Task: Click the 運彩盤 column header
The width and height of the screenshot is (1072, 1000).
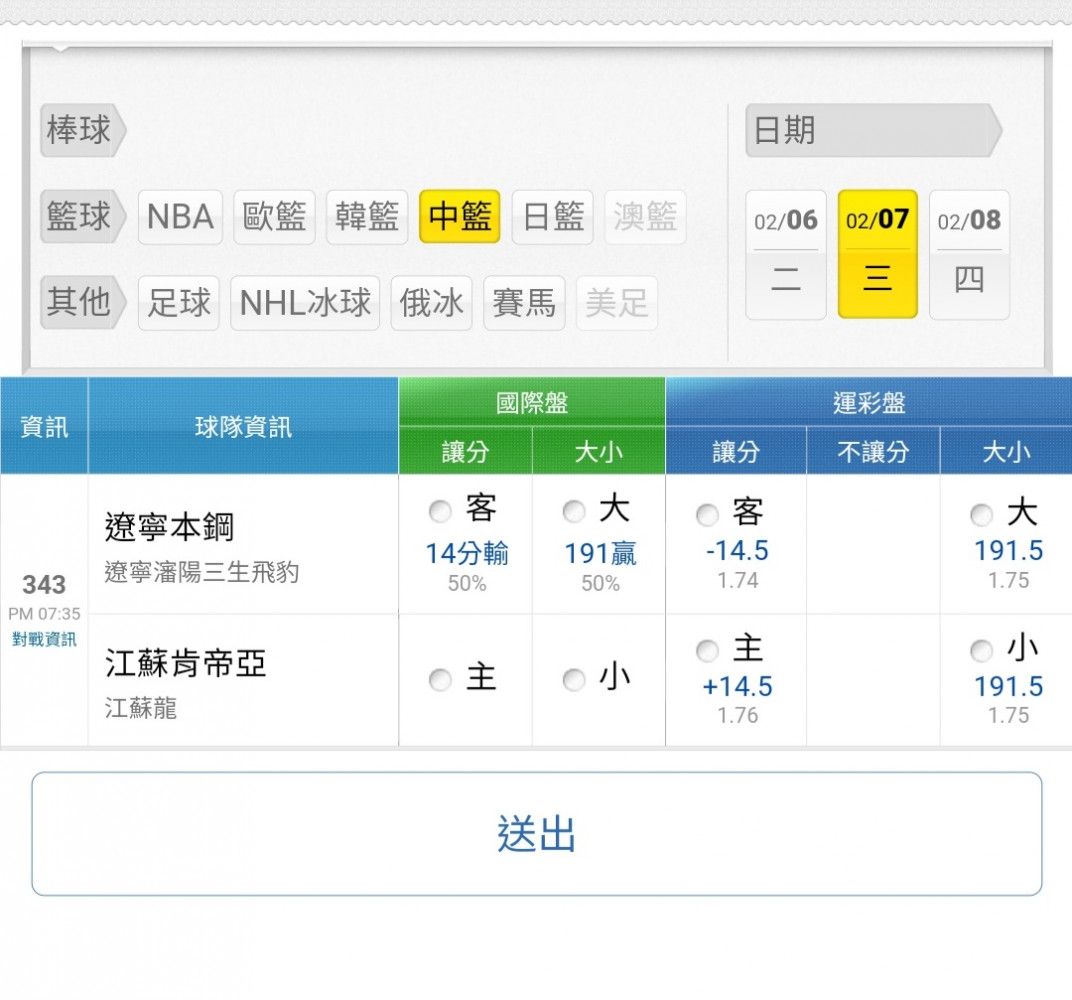Action: [869, 402]
